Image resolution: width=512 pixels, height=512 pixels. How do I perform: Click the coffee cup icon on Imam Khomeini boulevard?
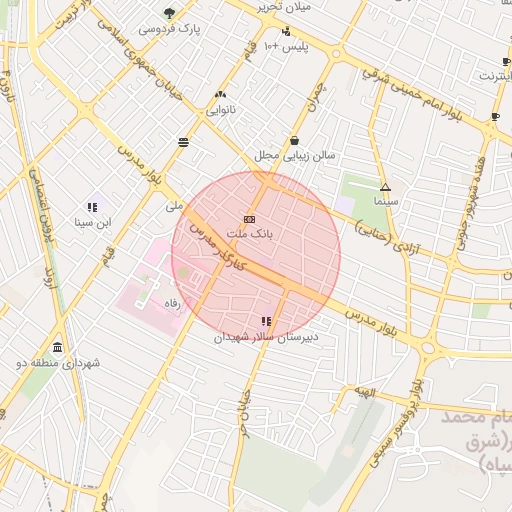(x=495, y=117)
